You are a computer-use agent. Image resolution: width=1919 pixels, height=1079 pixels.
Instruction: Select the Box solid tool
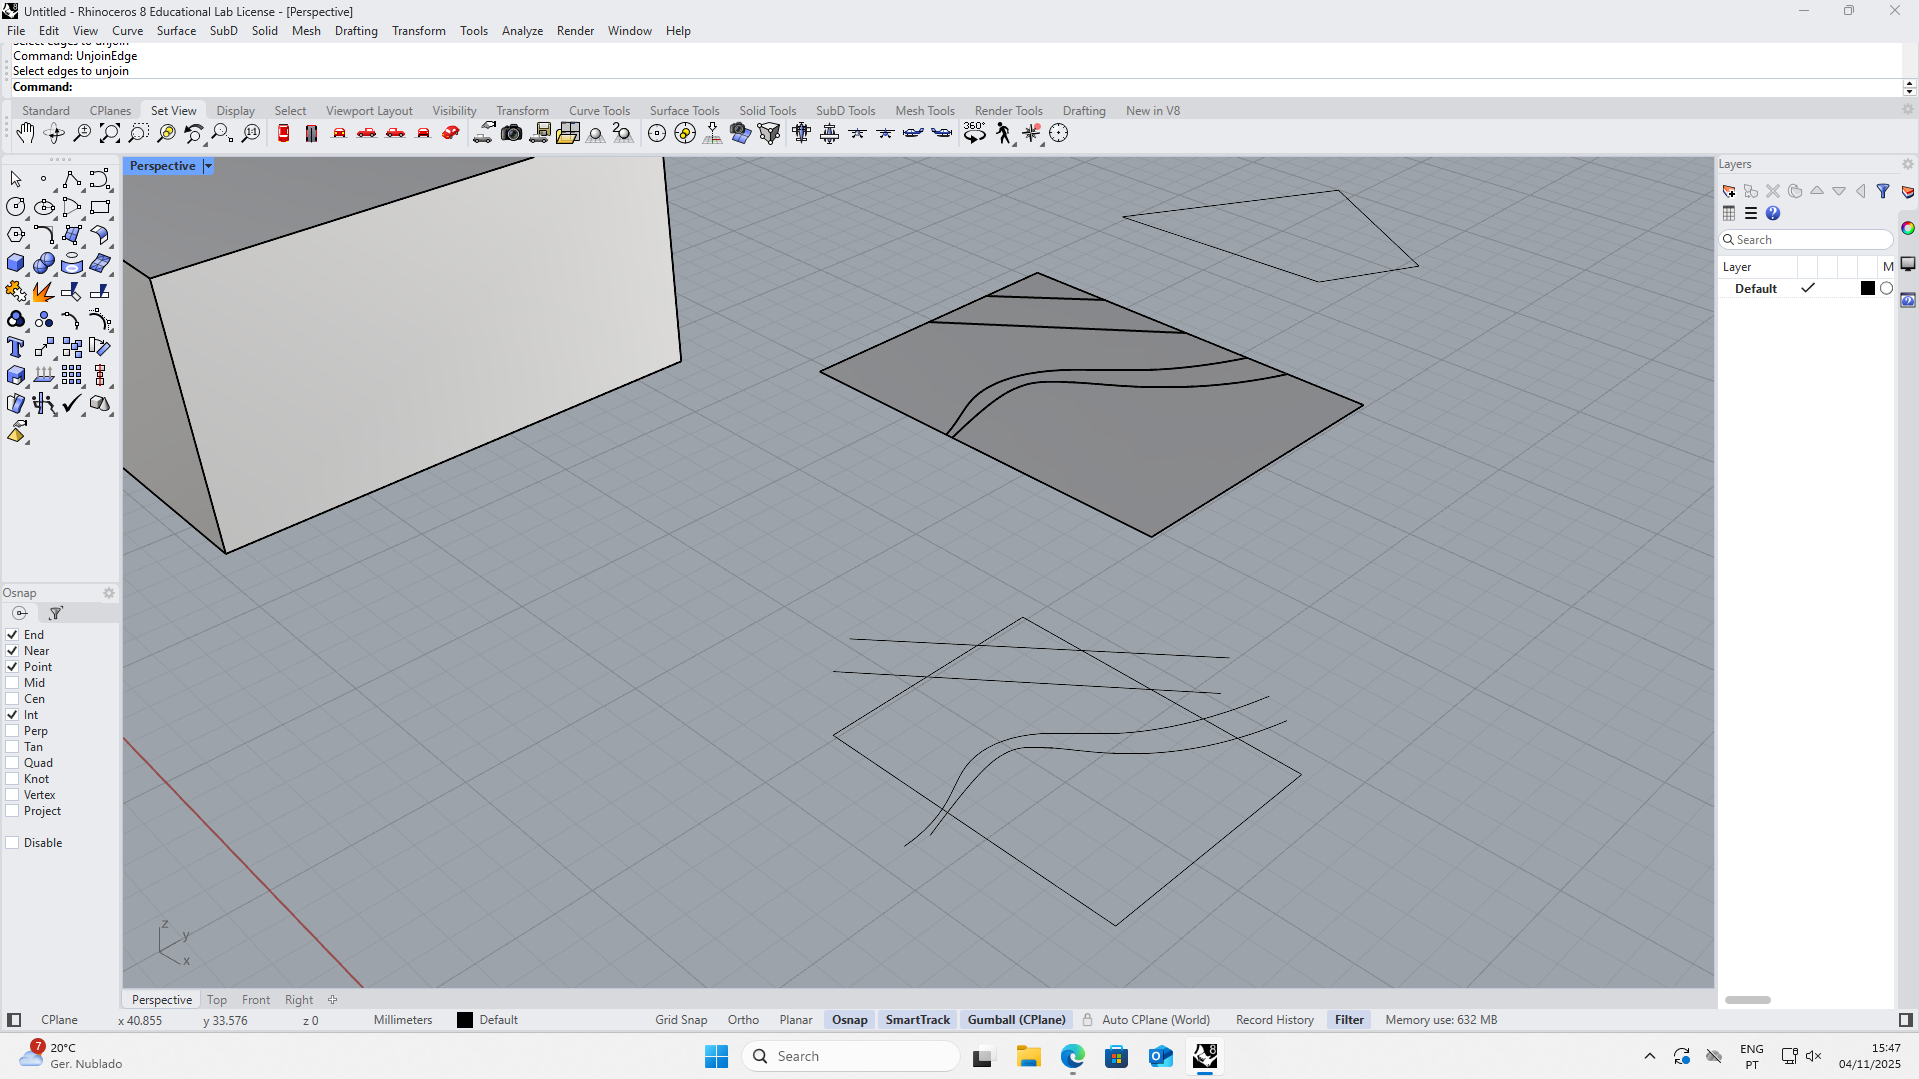16,264
